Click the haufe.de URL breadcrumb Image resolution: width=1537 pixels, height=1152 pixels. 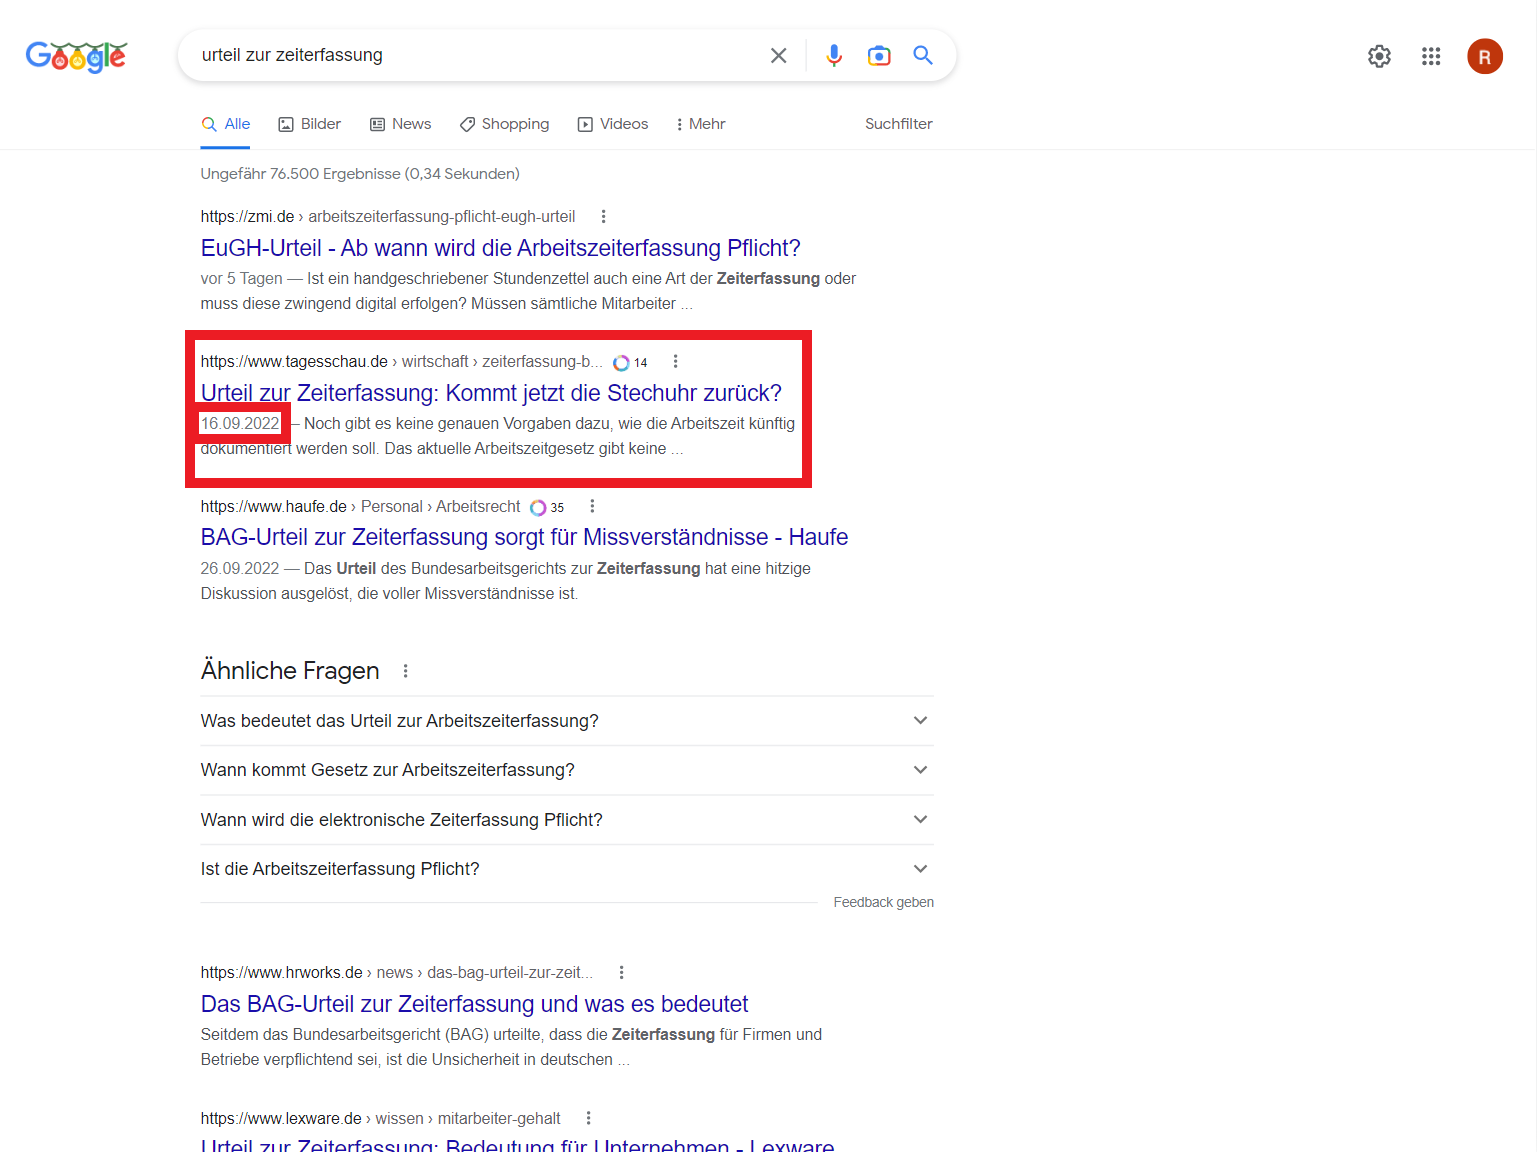[x=360, y=506]
